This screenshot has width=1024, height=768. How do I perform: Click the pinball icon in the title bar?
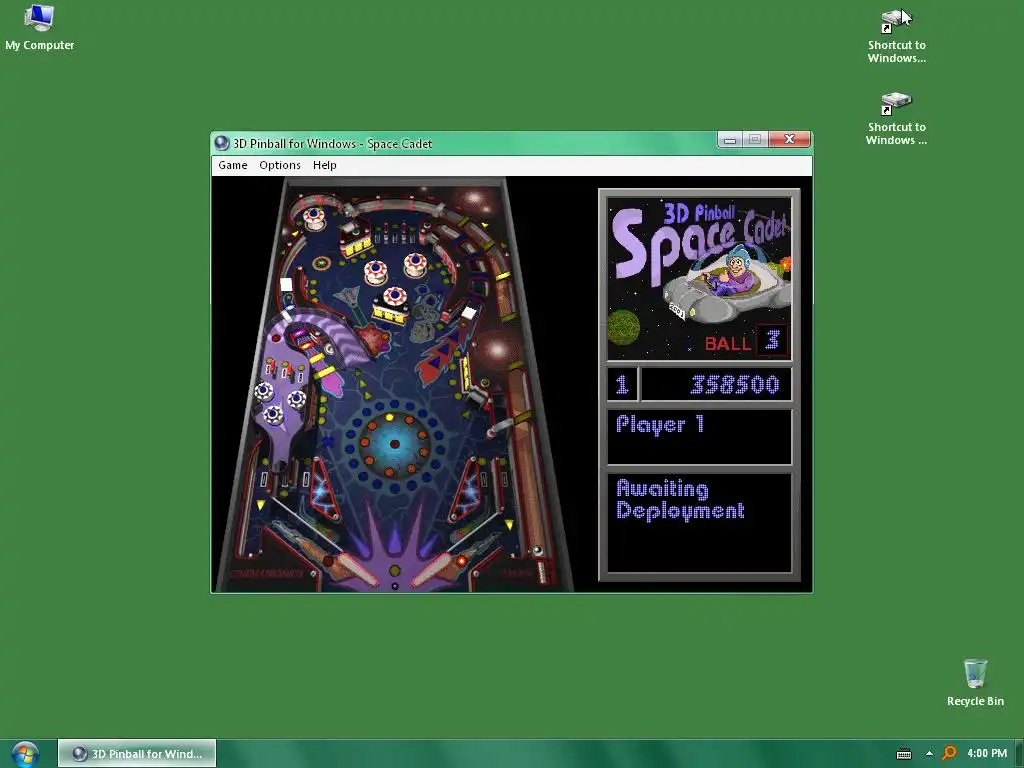point(221,143)
